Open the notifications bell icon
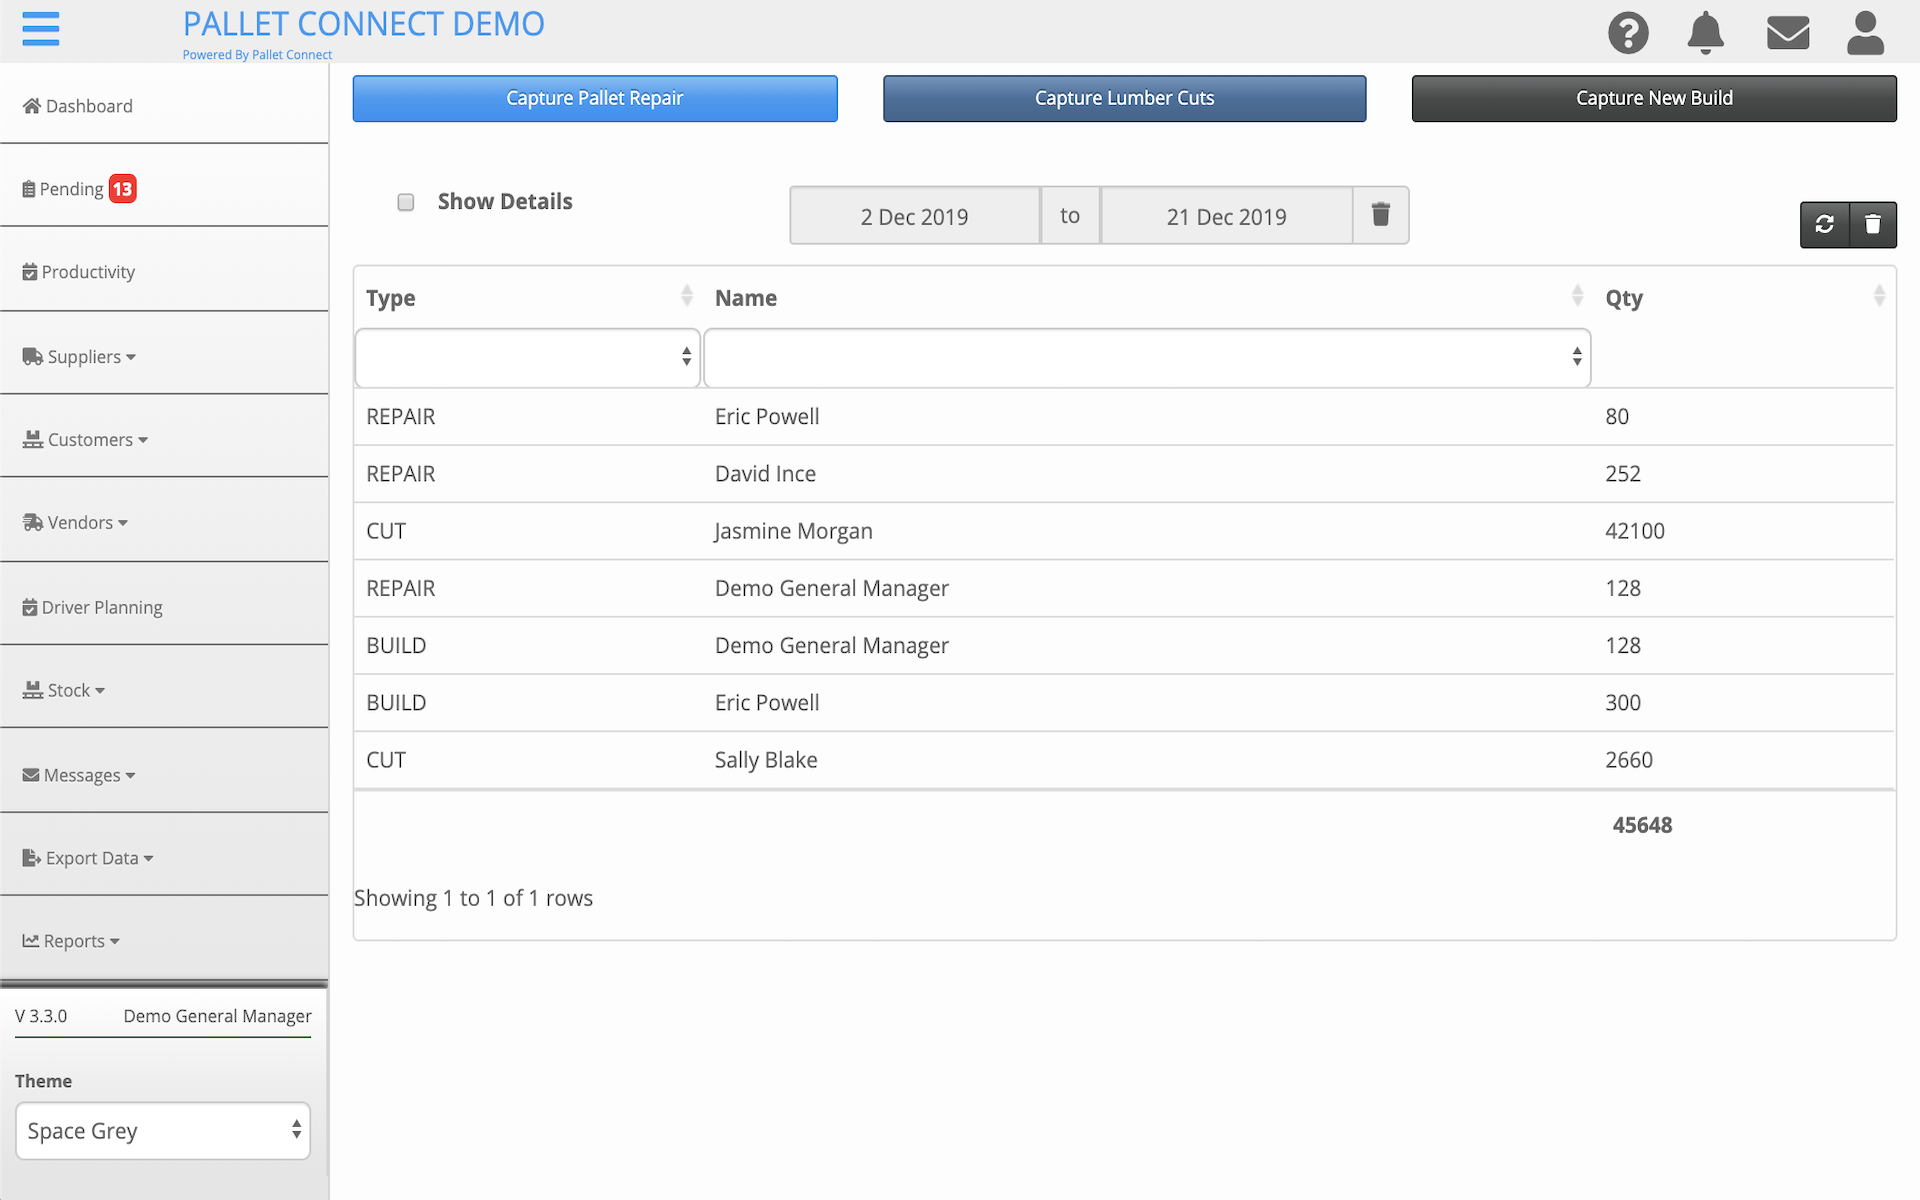Image resolution: width=1920 pixels, height=1200 pixels. pos(1705,33)
